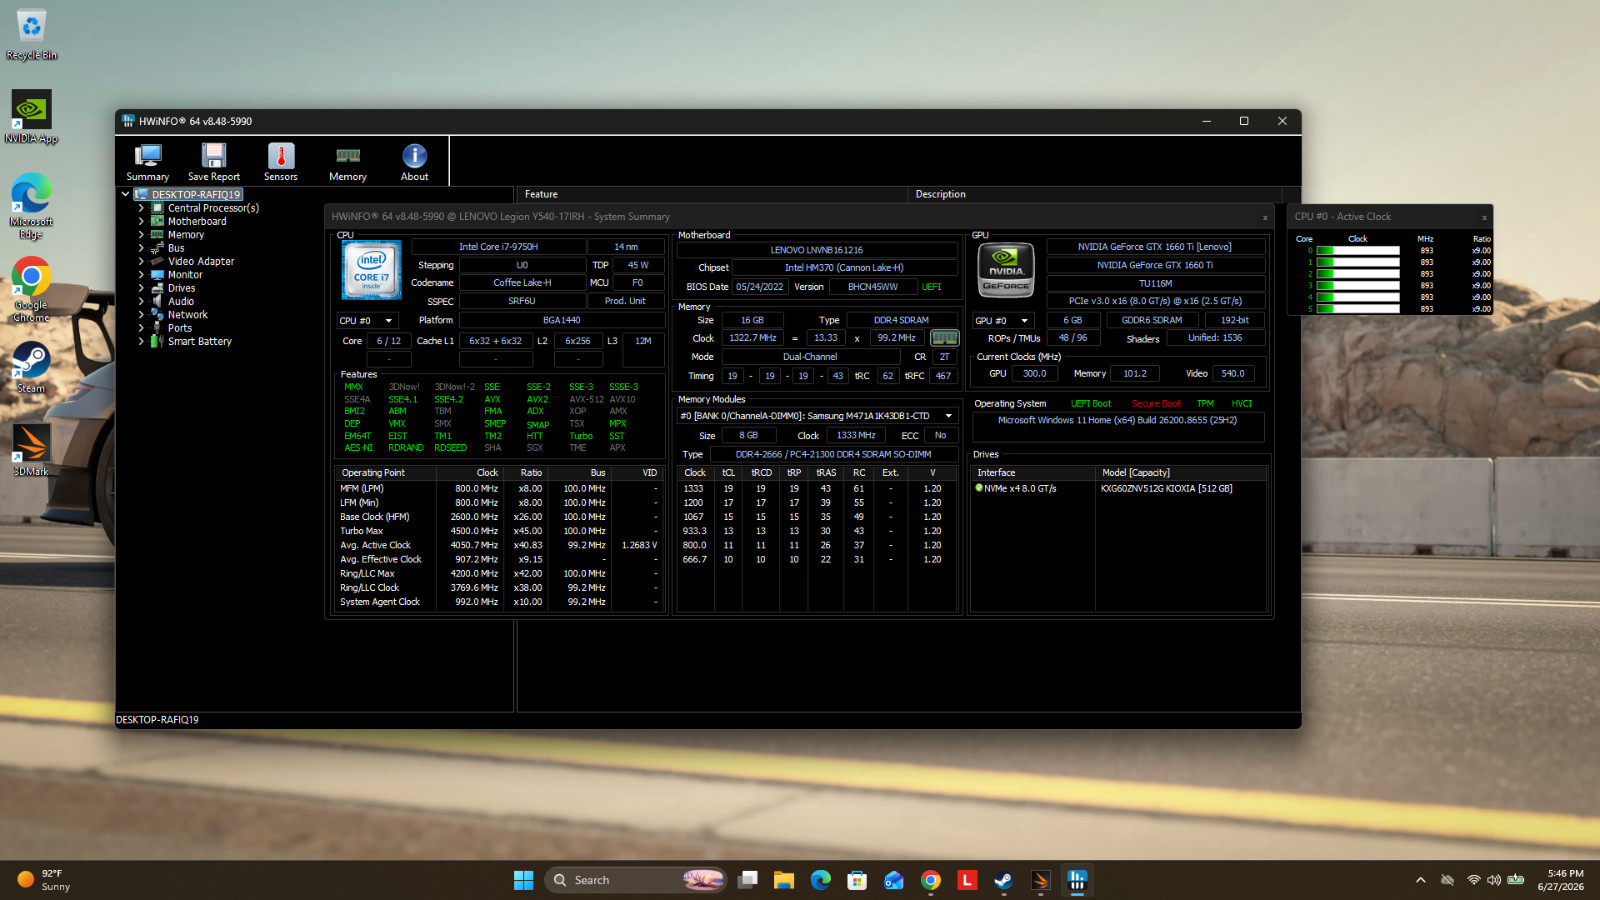Close the System Summary panel
The image size is (1600, 900).
(x=1265, y=217)
